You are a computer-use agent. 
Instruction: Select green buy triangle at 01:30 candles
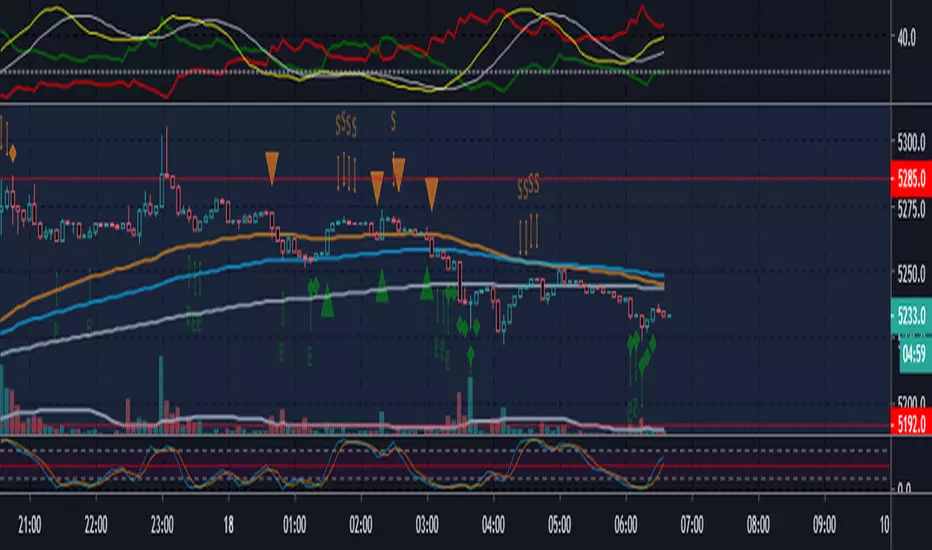(327, 301)
